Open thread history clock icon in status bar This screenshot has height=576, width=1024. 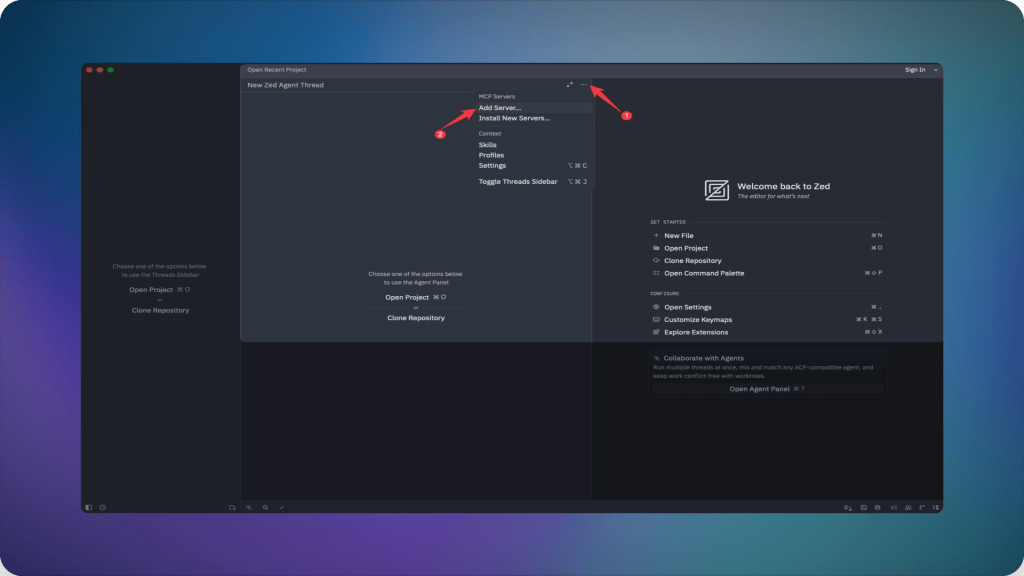[x=103, y=507]
